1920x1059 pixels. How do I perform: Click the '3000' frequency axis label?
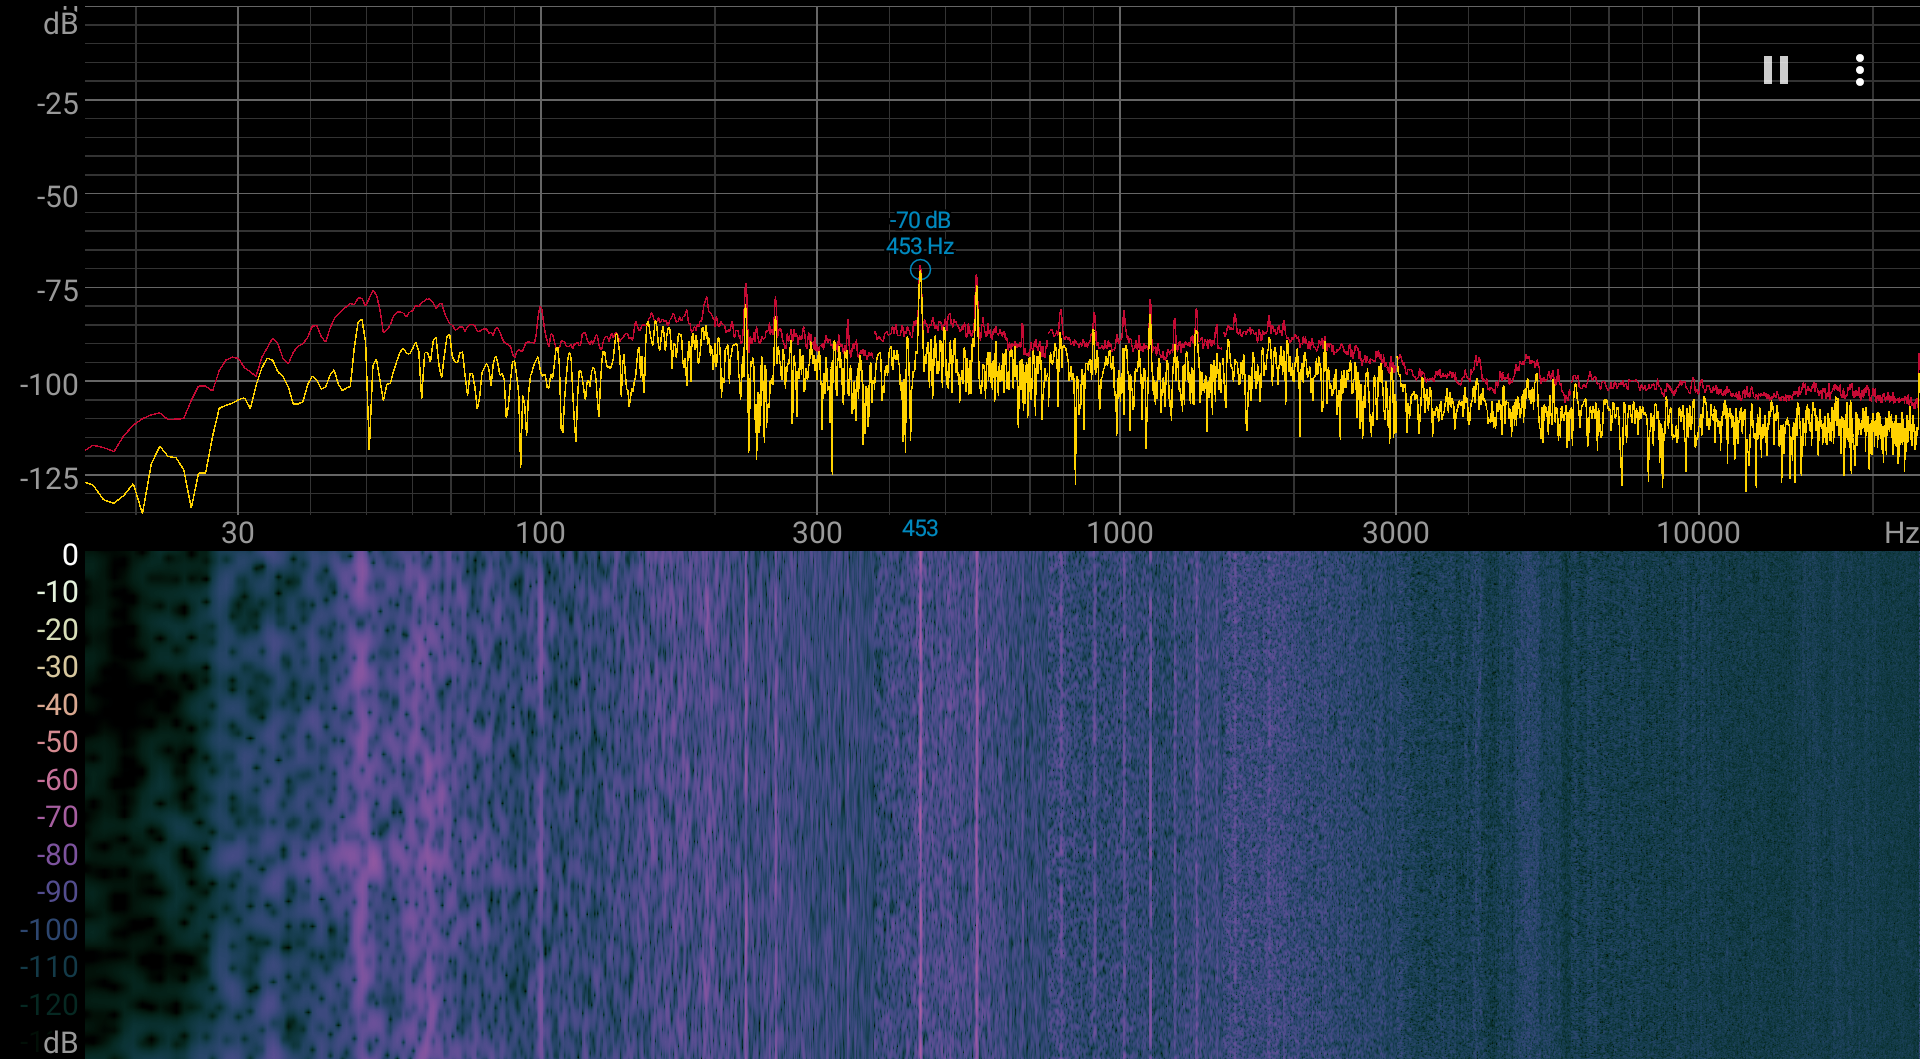(1396, 533)
